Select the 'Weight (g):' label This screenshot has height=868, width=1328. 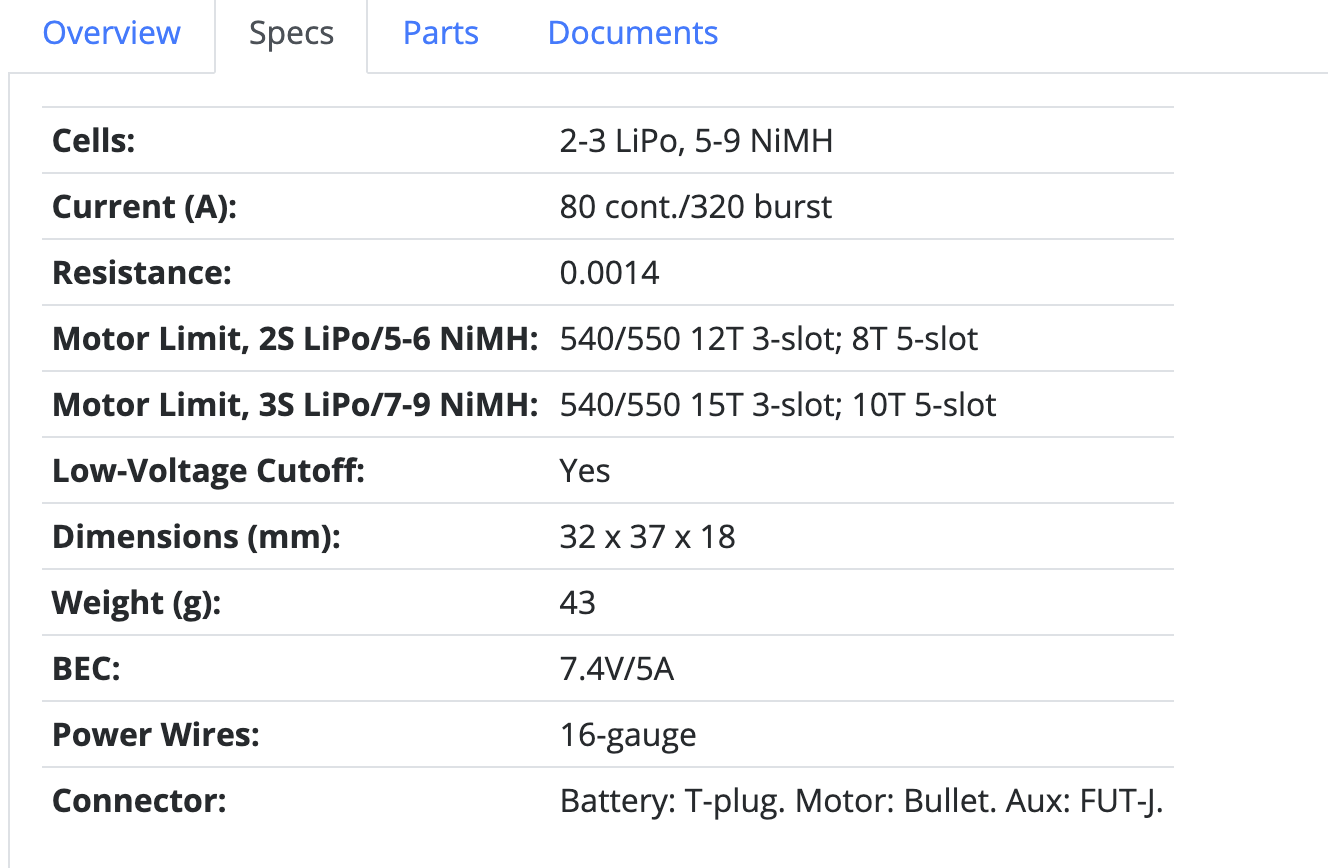pos(136,603)
